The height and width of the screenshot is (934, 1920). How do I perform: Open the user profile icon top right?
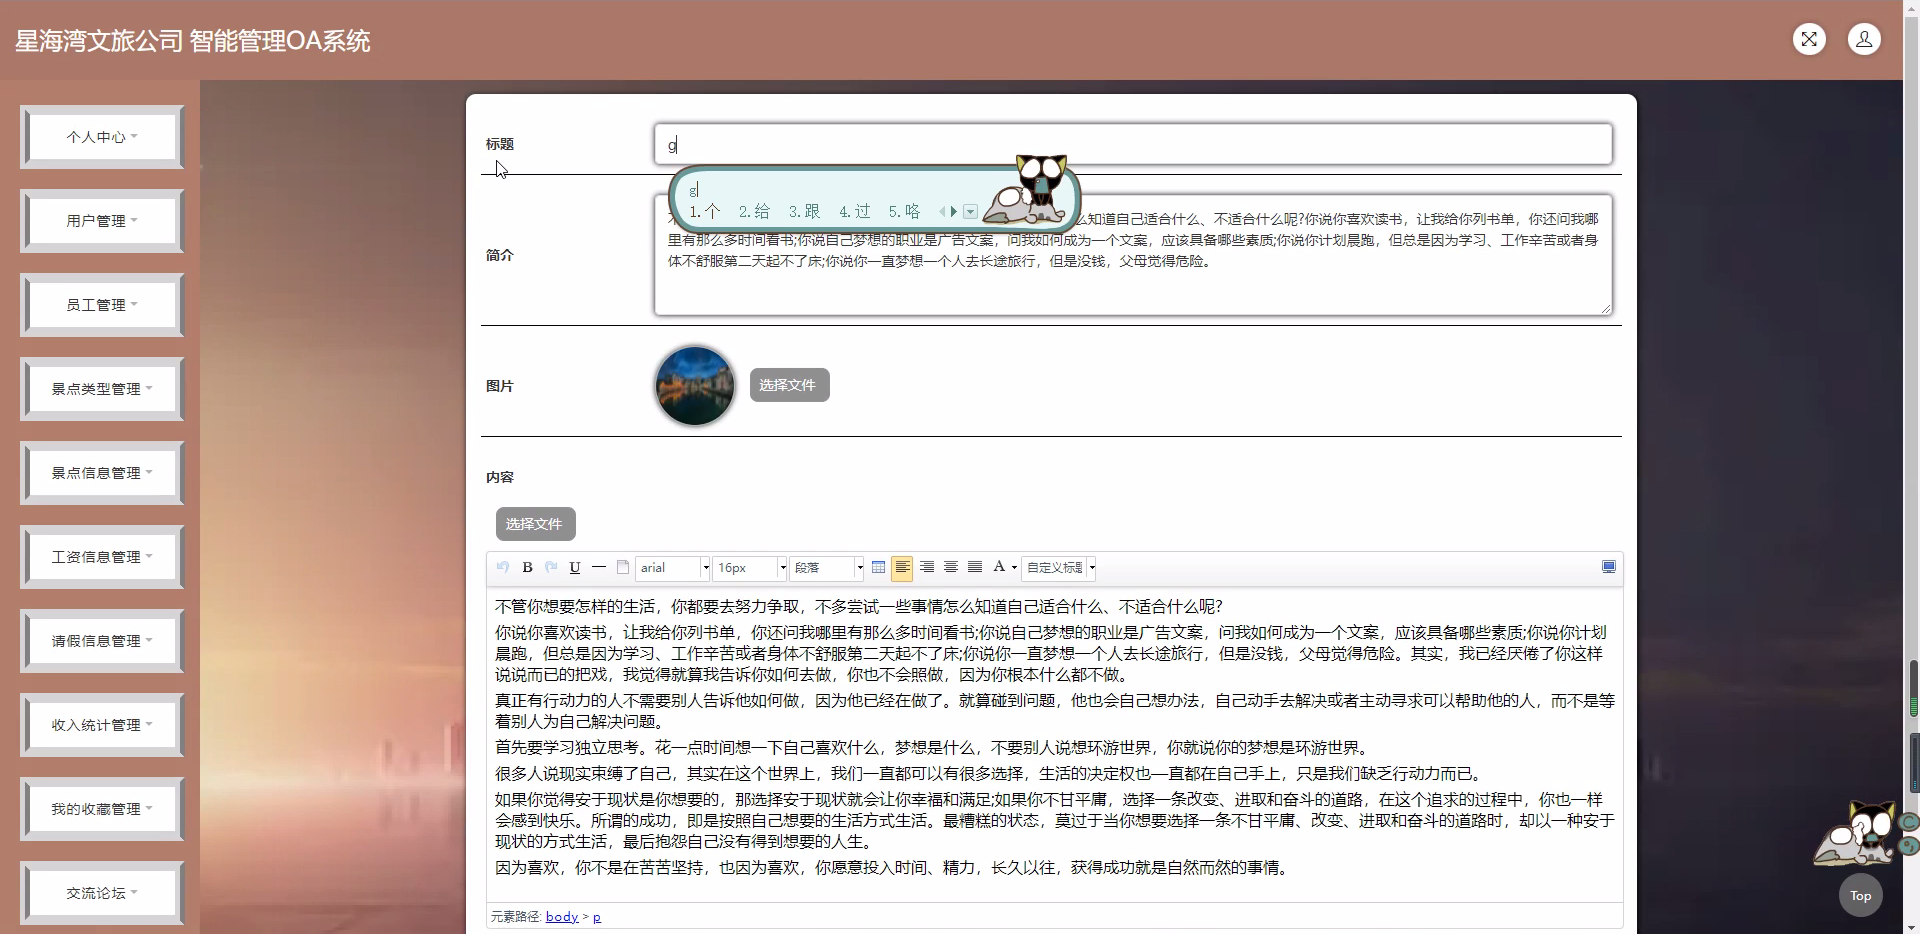(1864, 39)
